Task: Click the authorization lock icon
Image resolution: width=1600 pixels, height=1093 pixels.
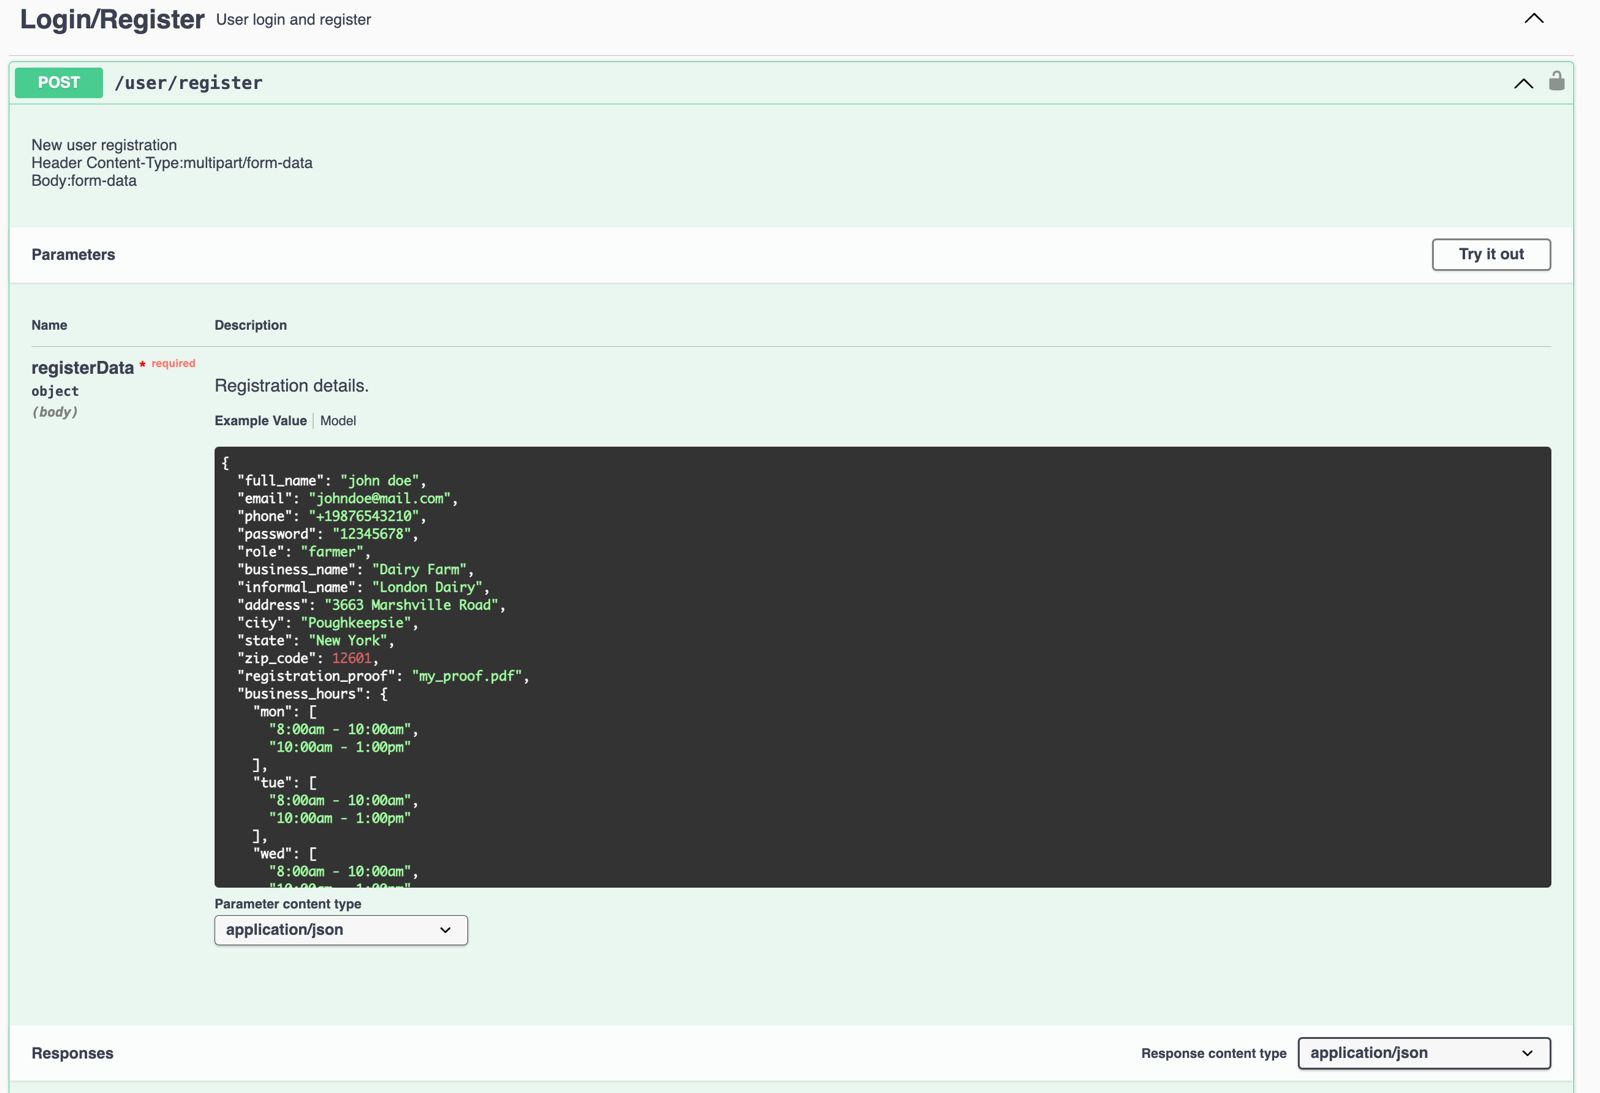Action: point(1556,81)
